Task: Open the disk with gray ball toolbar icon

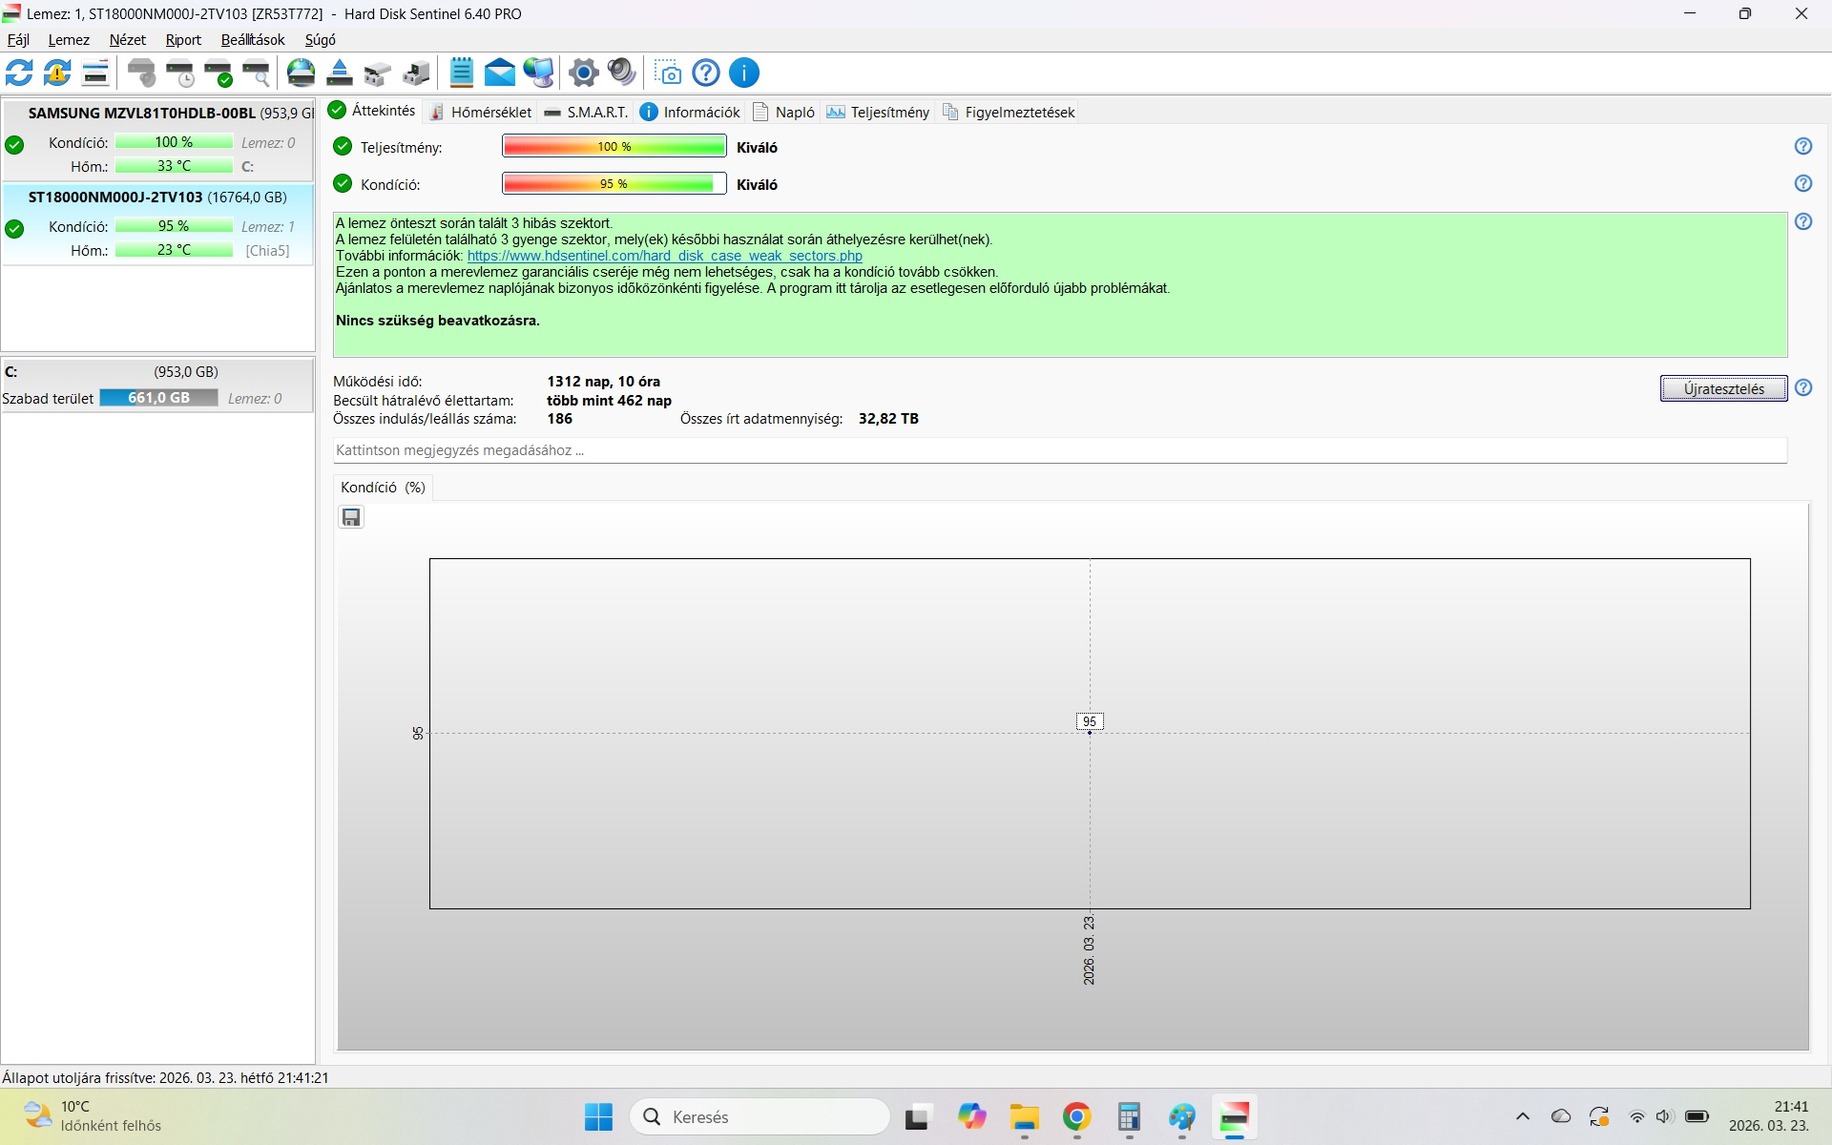Action: [x=142, y=73]
